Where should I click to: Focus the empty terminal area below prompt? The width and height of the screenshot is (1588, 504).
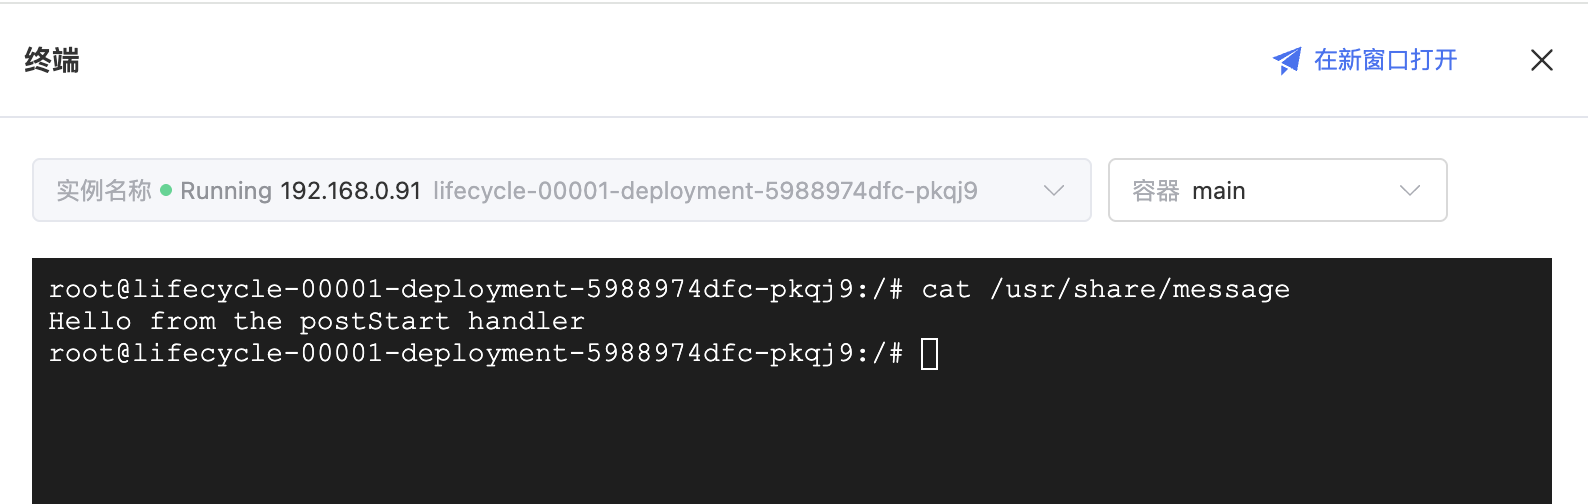(790, 440)
